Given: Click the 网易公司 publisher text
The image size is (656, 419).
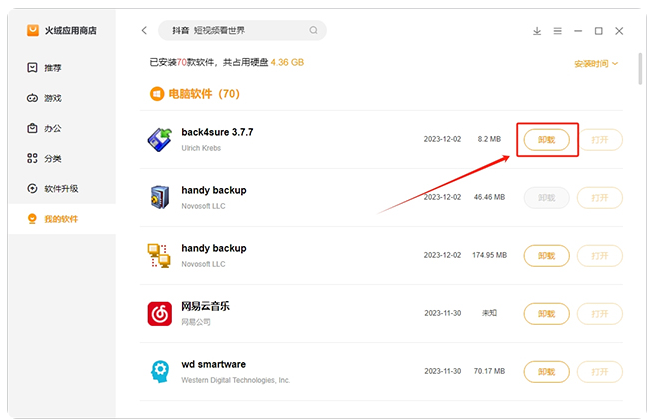Looking at the screenshot, I should tap(196, 322).
